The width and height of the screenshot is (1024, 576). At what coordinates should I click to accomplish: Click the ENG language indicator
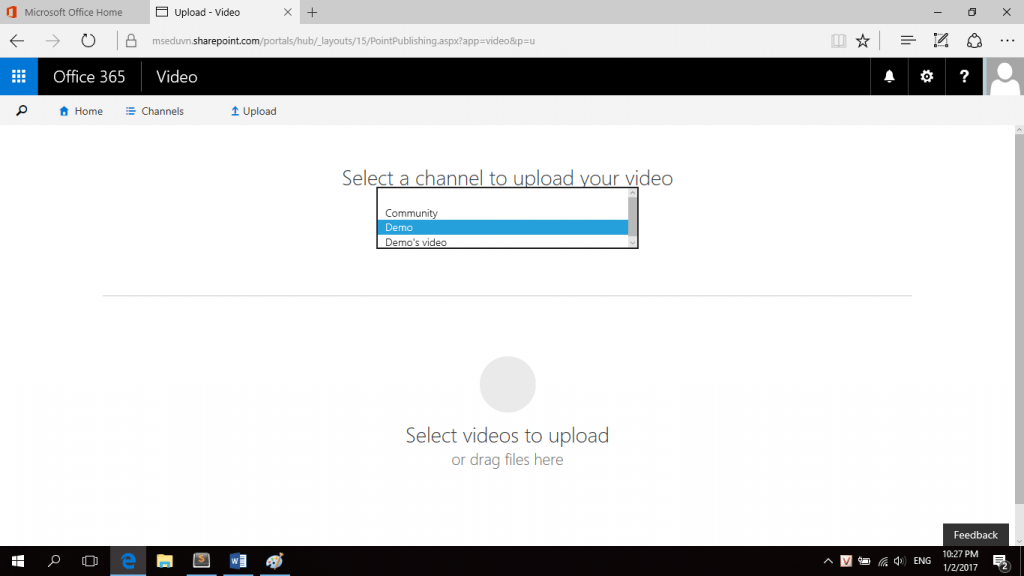pyautogui.click(x=922, y=561)
